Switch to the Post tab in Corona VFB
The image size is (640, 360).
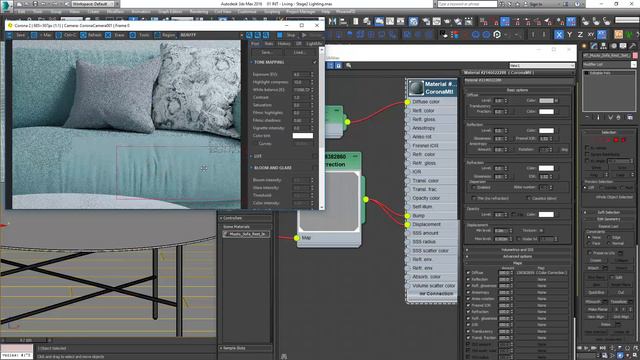[x=255, y=43]
